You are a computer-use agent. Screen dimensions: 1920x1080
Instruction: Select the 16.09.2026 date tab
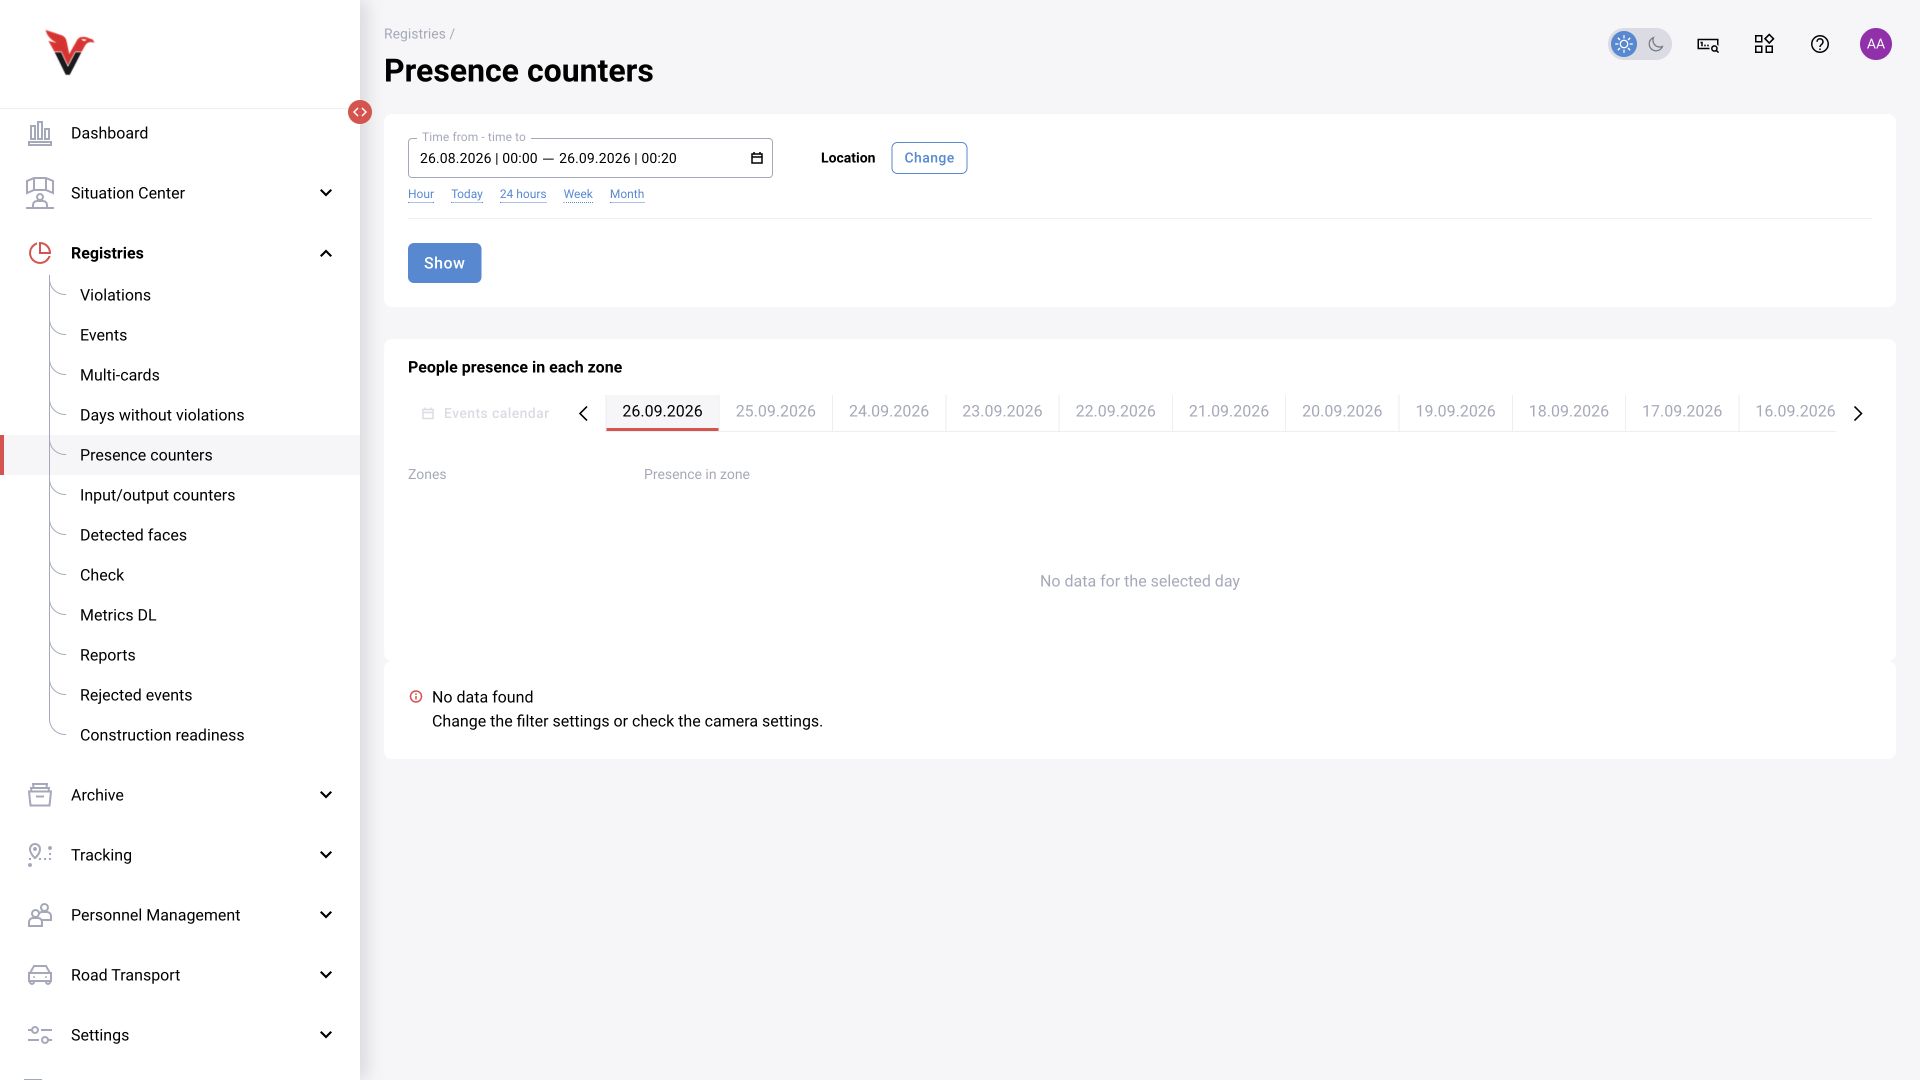[1790, 411]
